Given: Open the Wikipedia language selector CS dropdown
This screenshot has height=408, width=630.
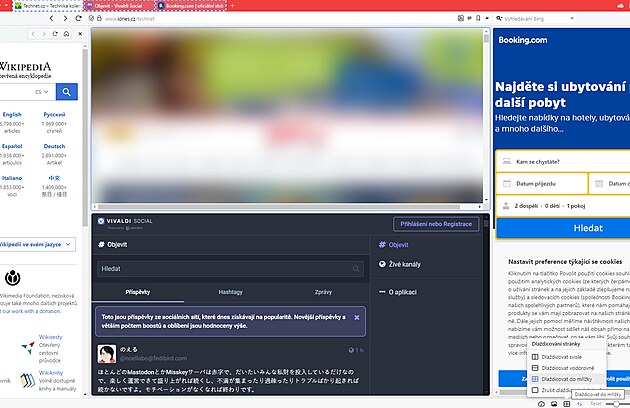Looking at the screenshot, I should (x=43, y=92).
